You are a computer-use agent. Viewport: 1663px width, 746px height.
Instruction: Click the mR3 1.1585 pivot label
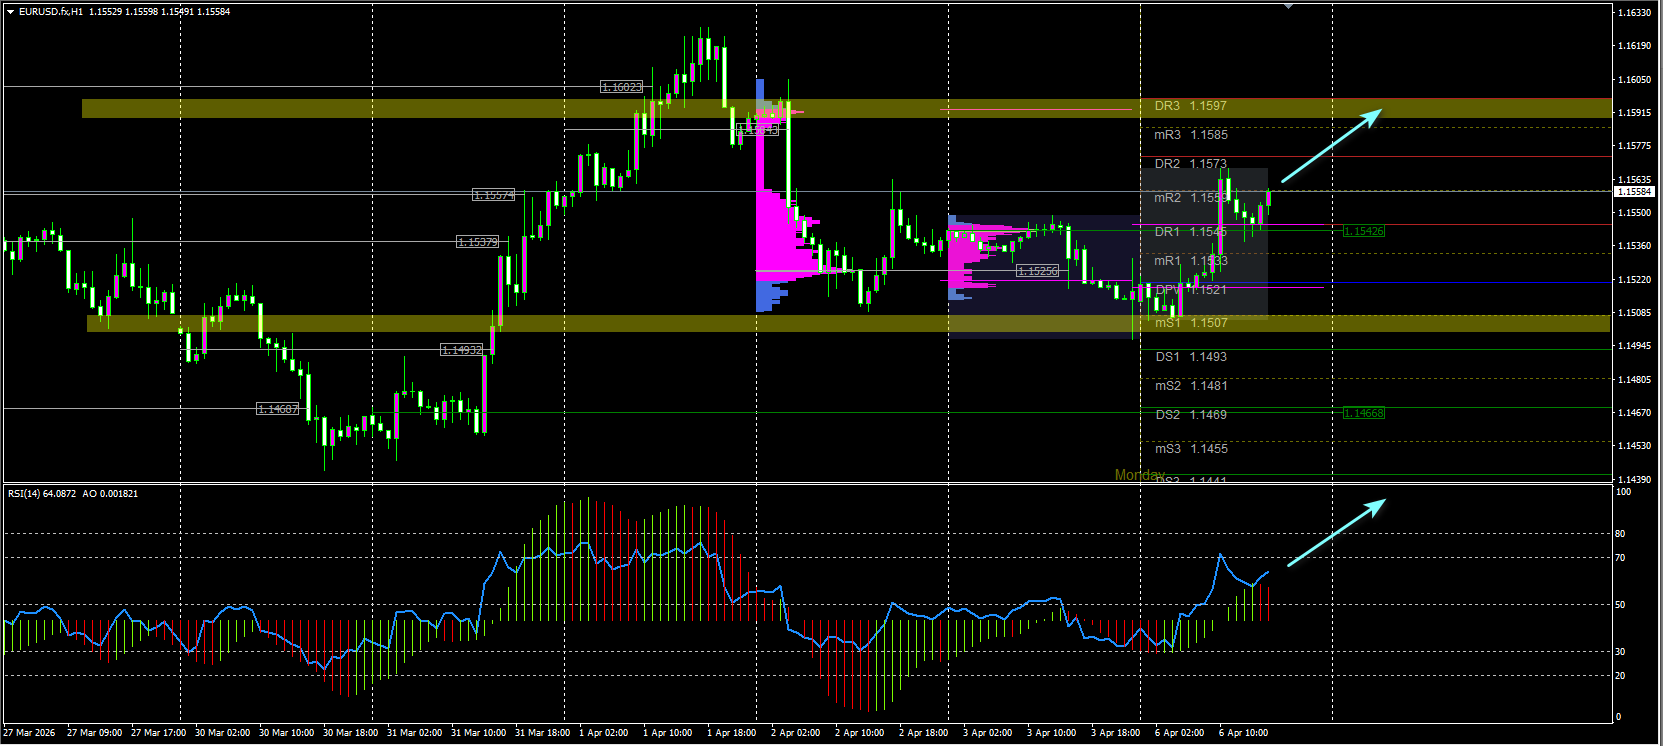coord(1191,135)
